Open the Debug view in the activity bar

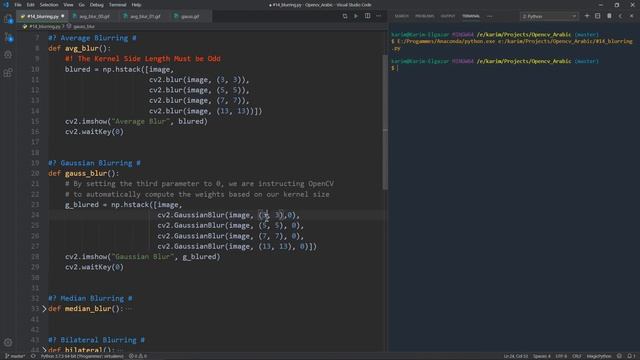pyautogui.click(x=8, y=55)
